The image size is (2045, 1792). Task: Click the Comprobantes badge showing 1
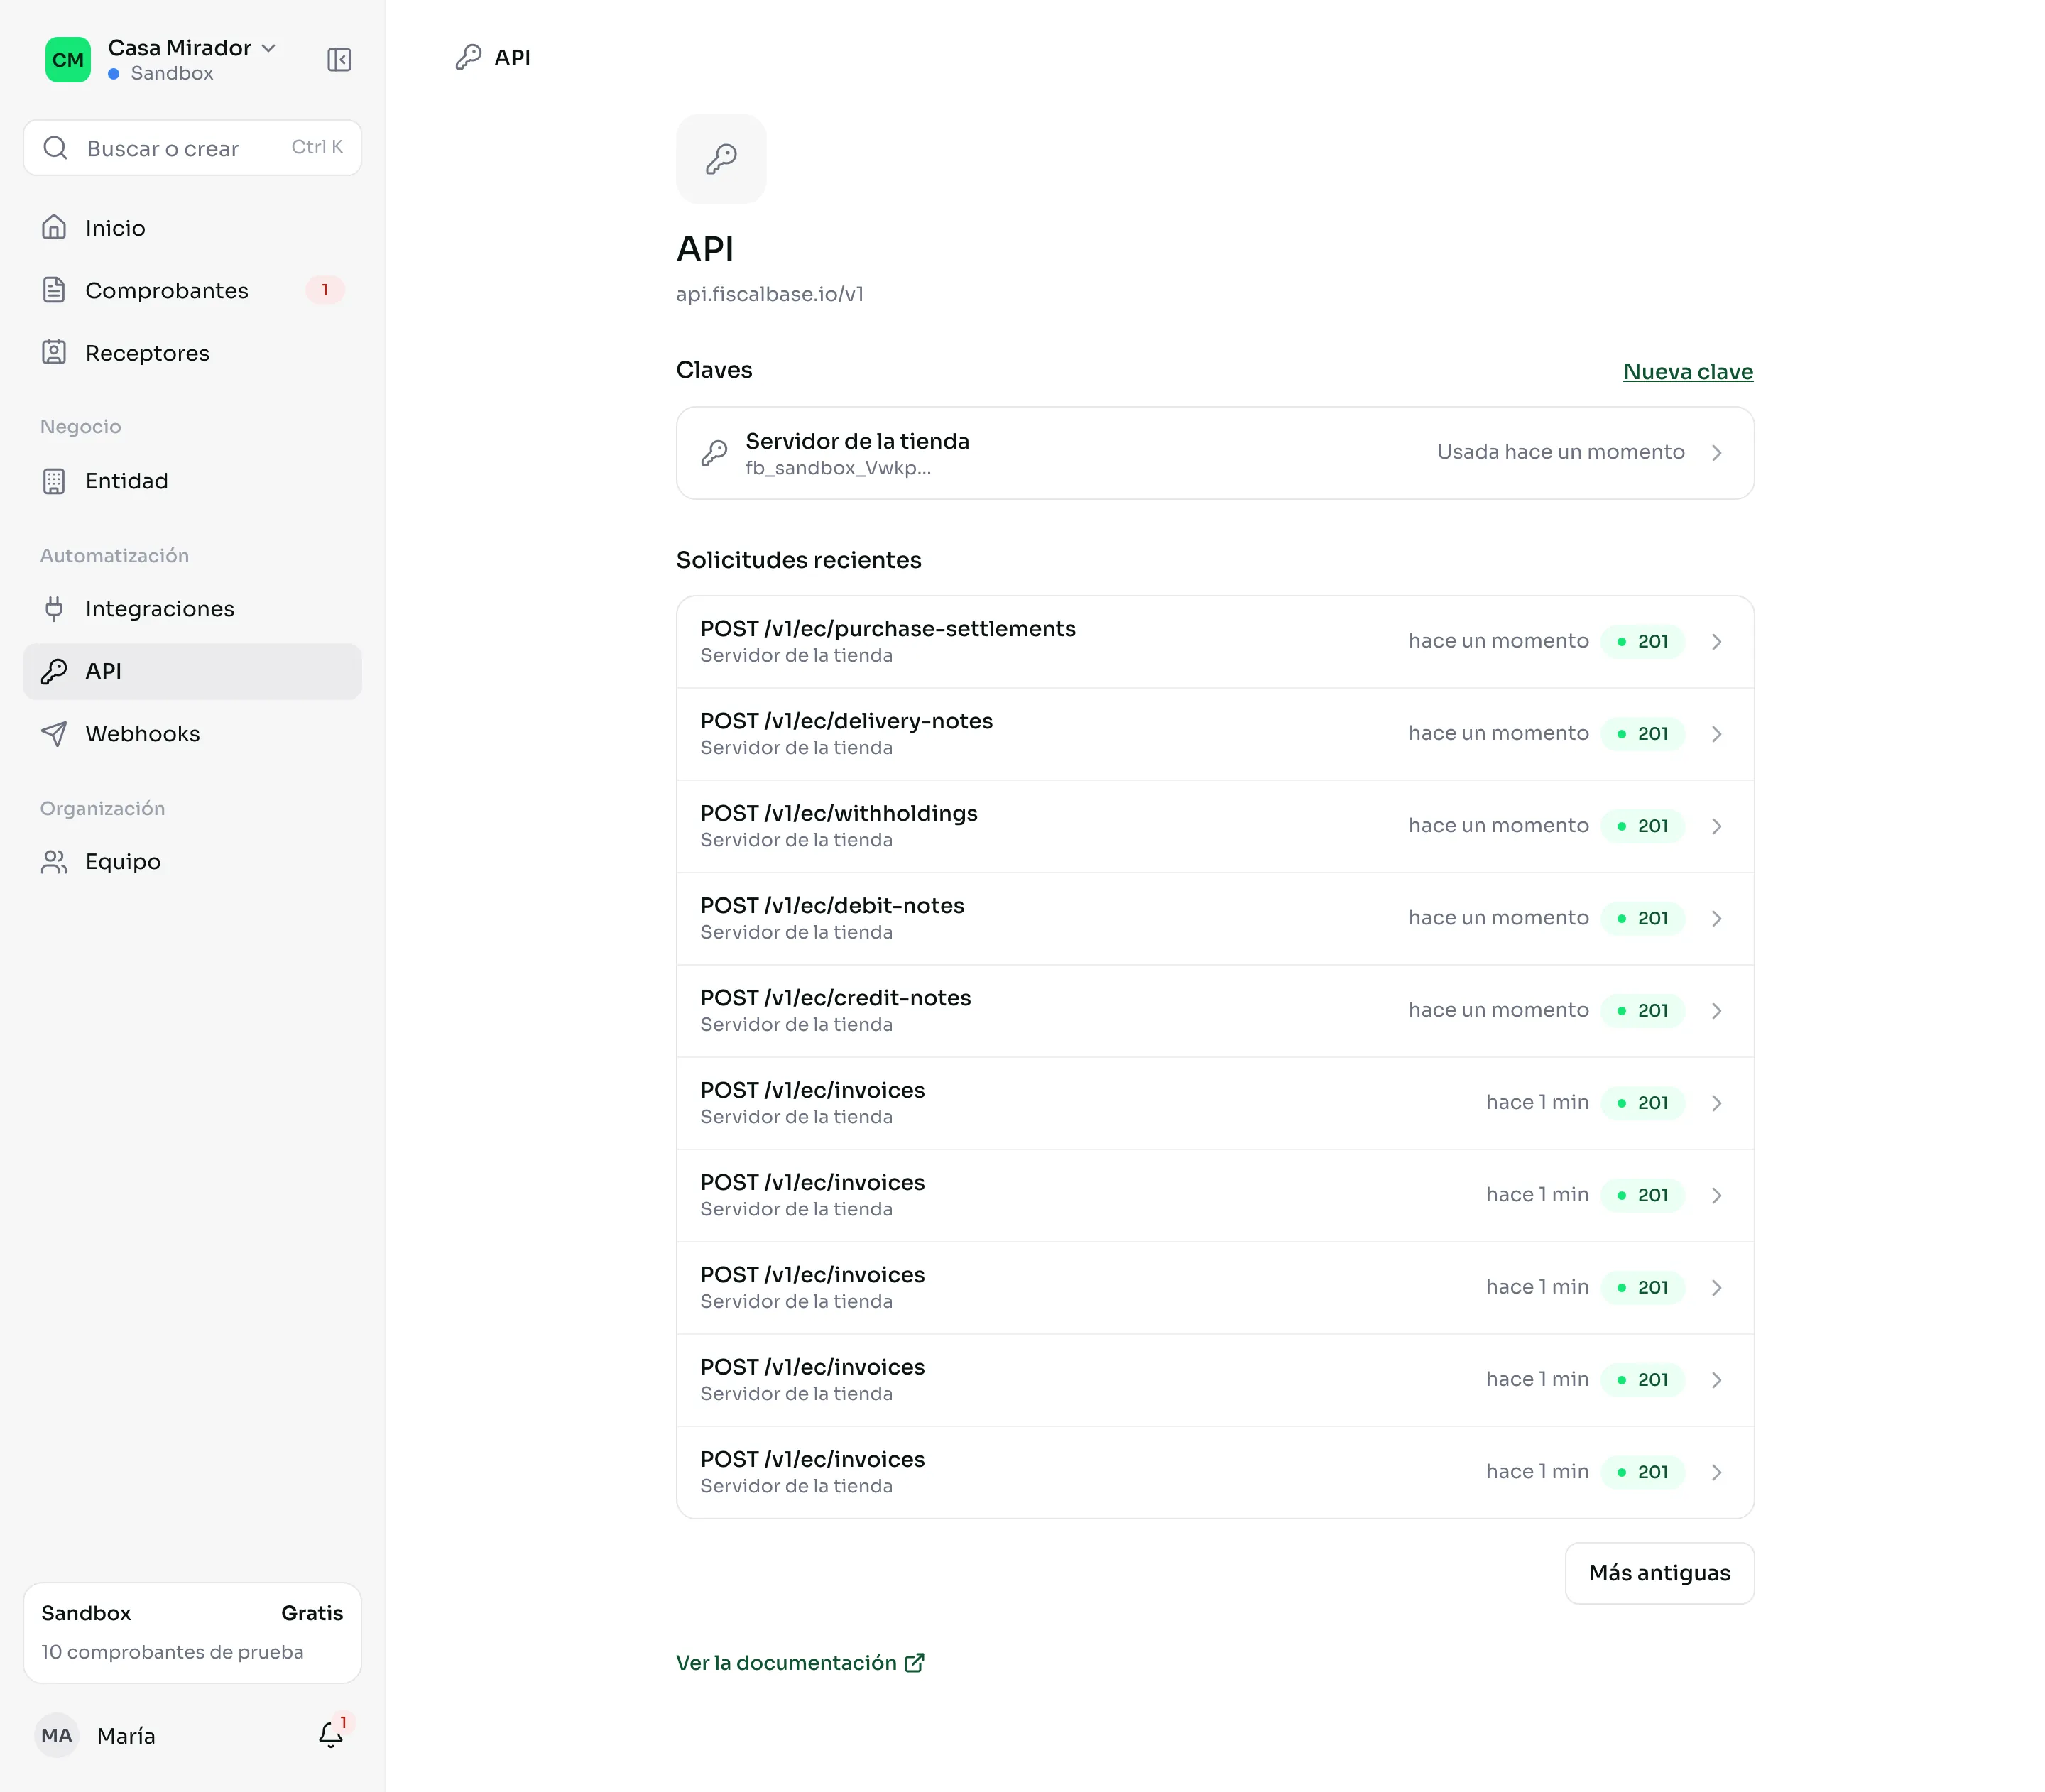(324, 290)
